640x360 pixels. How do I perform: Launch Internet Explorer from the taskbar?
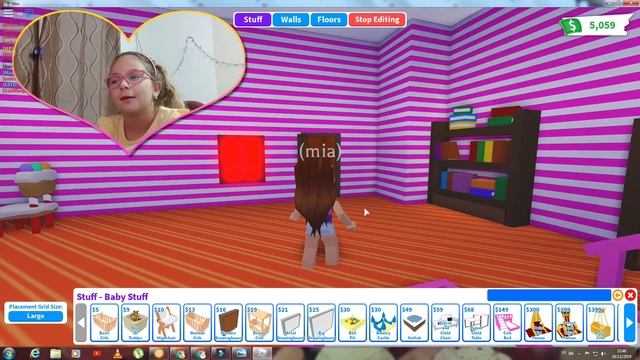point(35,353)
